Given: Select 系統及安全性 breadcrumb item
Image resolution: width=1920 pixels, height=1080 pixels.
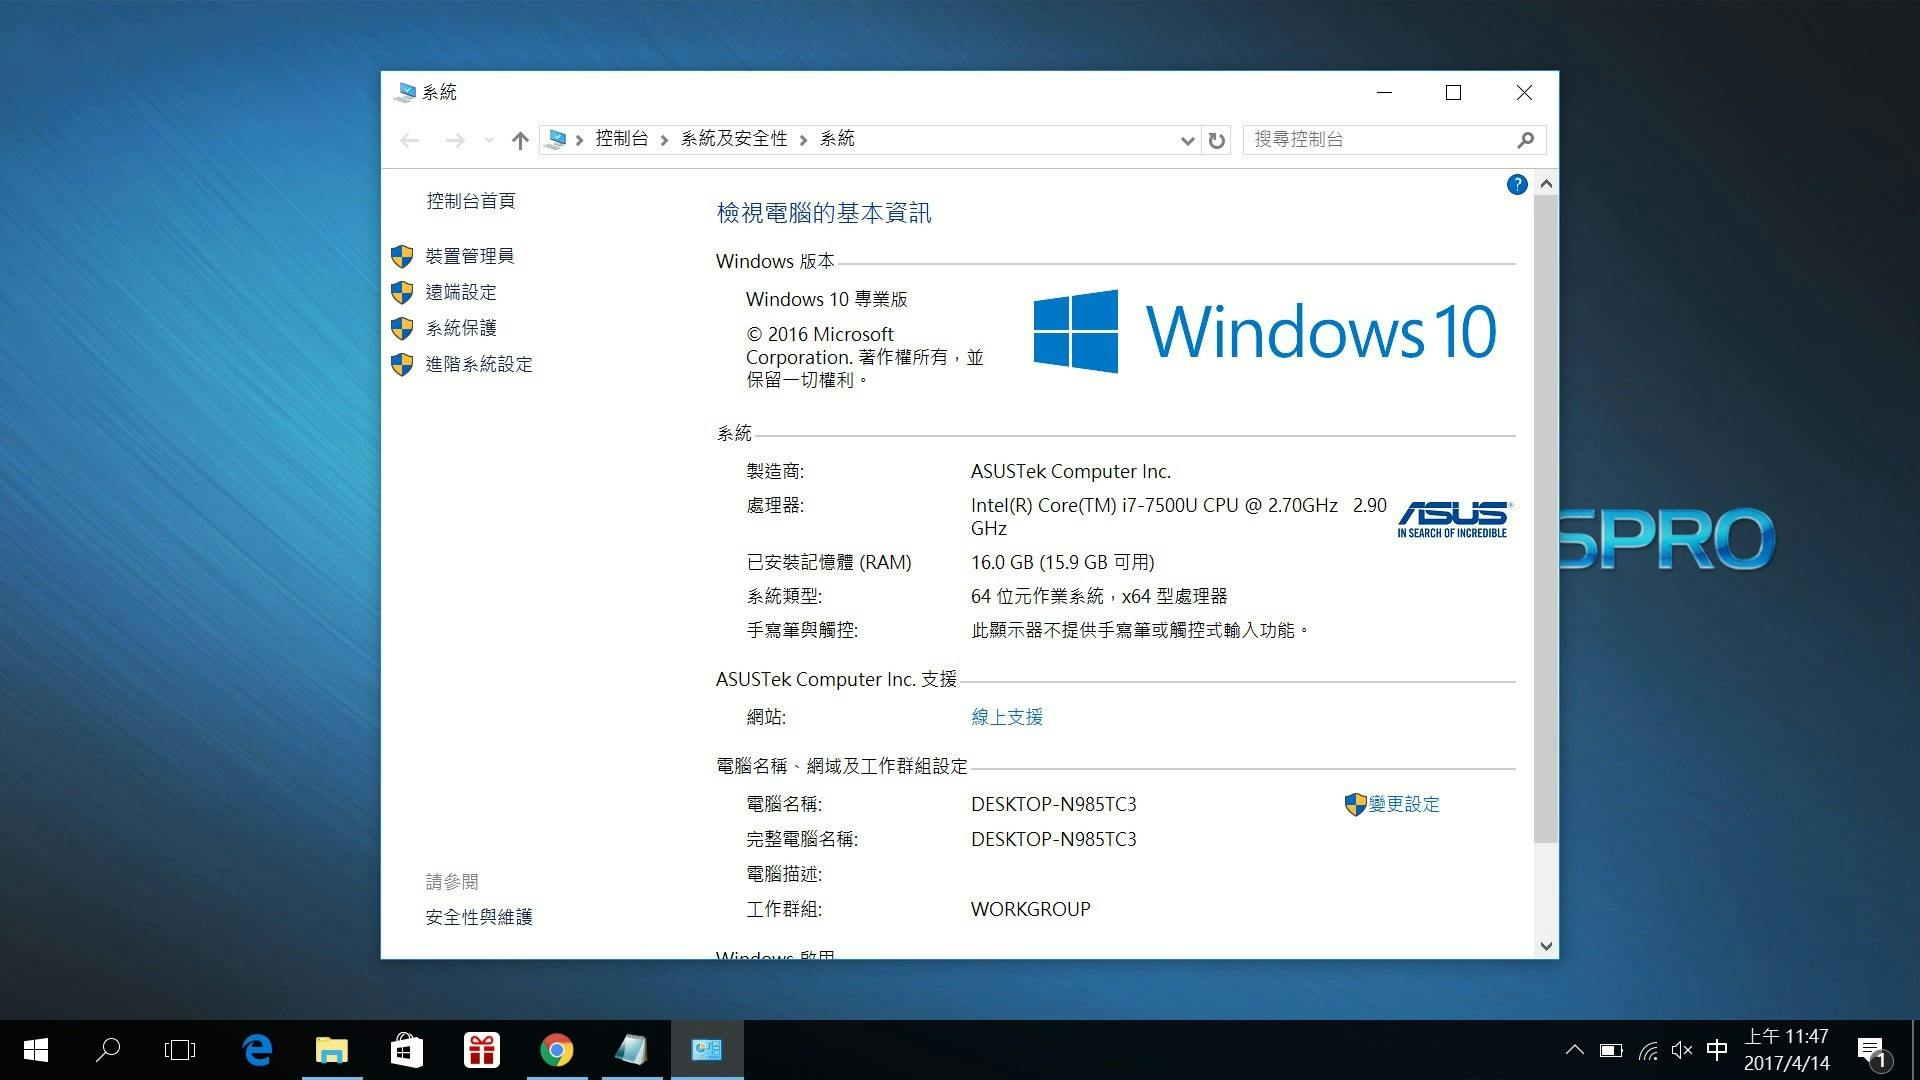Looking at the screenshot, I should (734, 139).
